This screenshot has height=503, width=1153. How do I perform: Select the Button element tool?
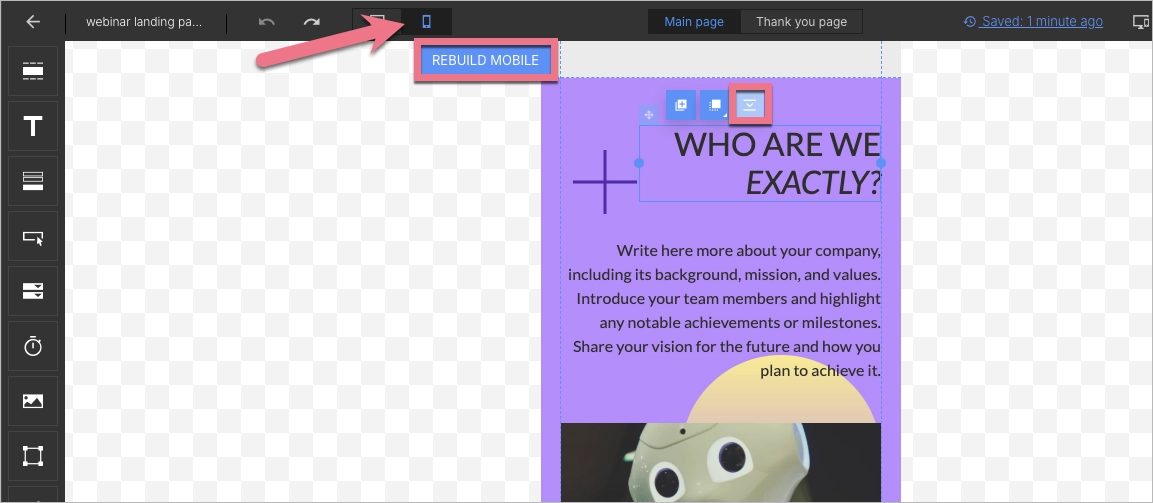33,236
